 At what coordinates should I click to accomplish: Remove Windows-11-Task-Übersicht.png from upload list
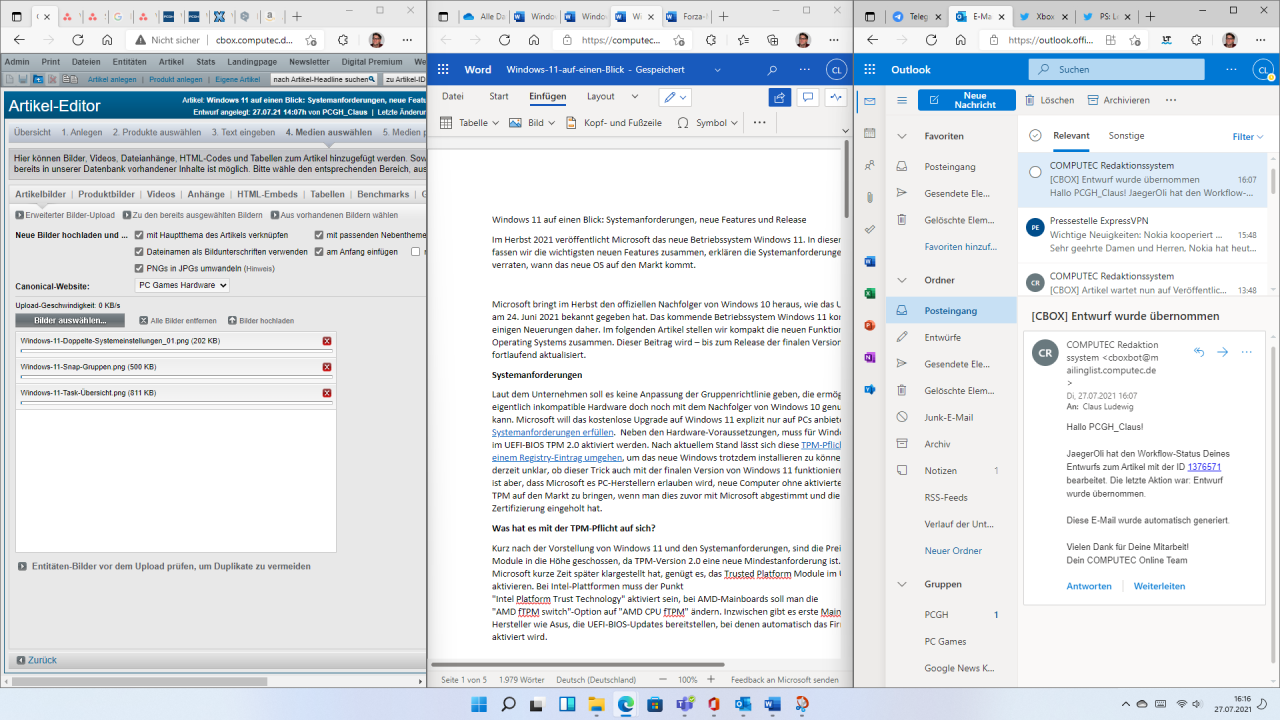327,393
